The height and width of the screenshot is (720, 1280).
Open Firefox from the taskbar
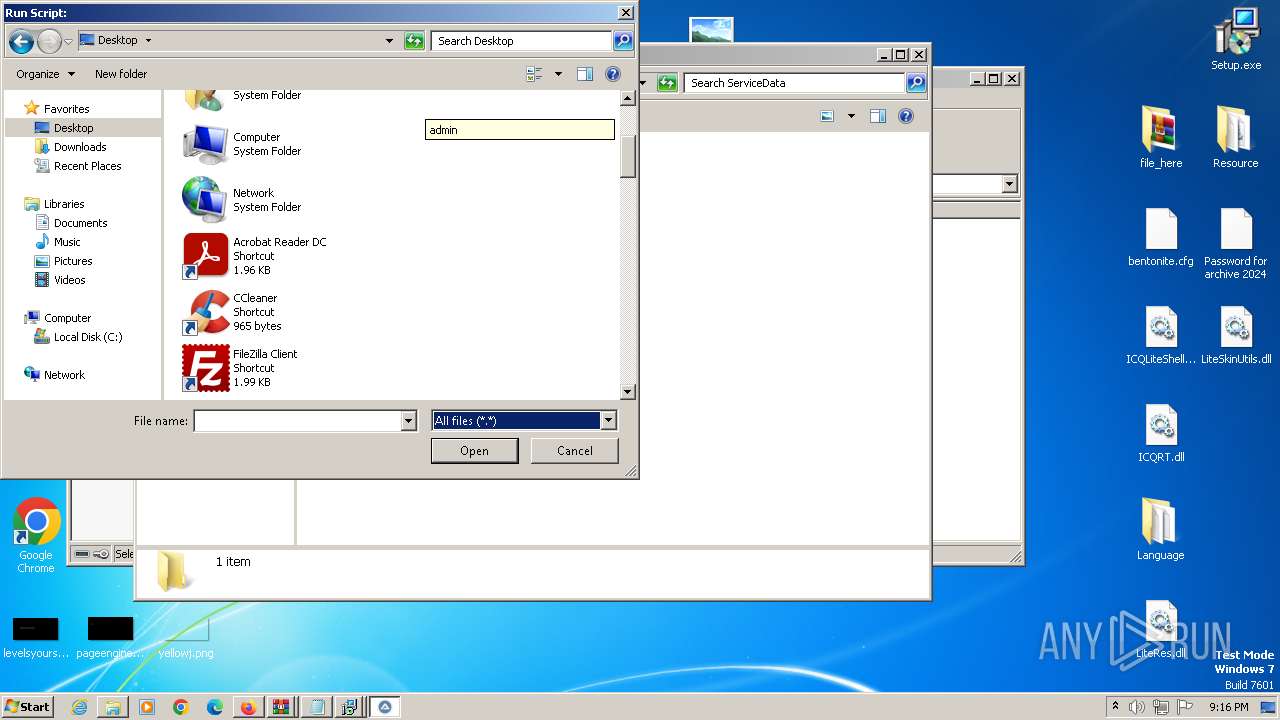248,707
